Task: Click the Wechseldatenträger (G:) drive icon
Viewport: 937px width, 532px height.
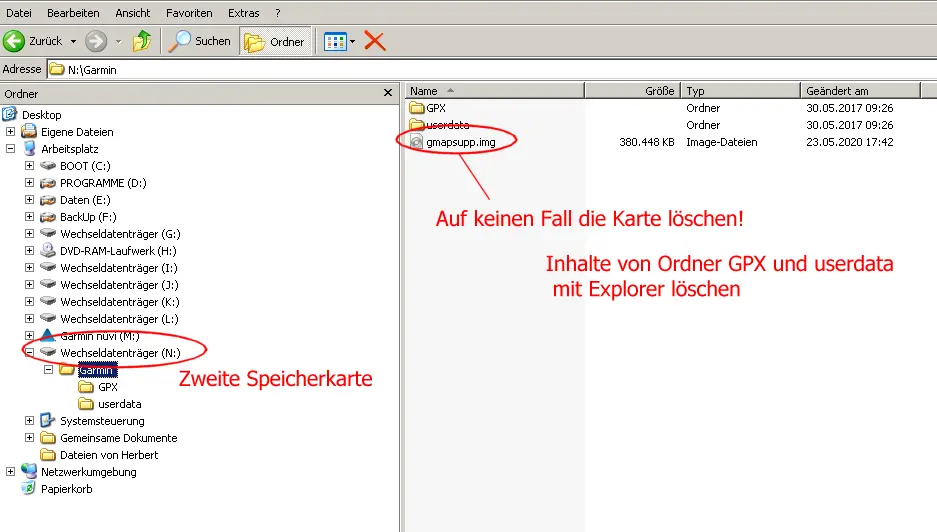Action: 48,233
